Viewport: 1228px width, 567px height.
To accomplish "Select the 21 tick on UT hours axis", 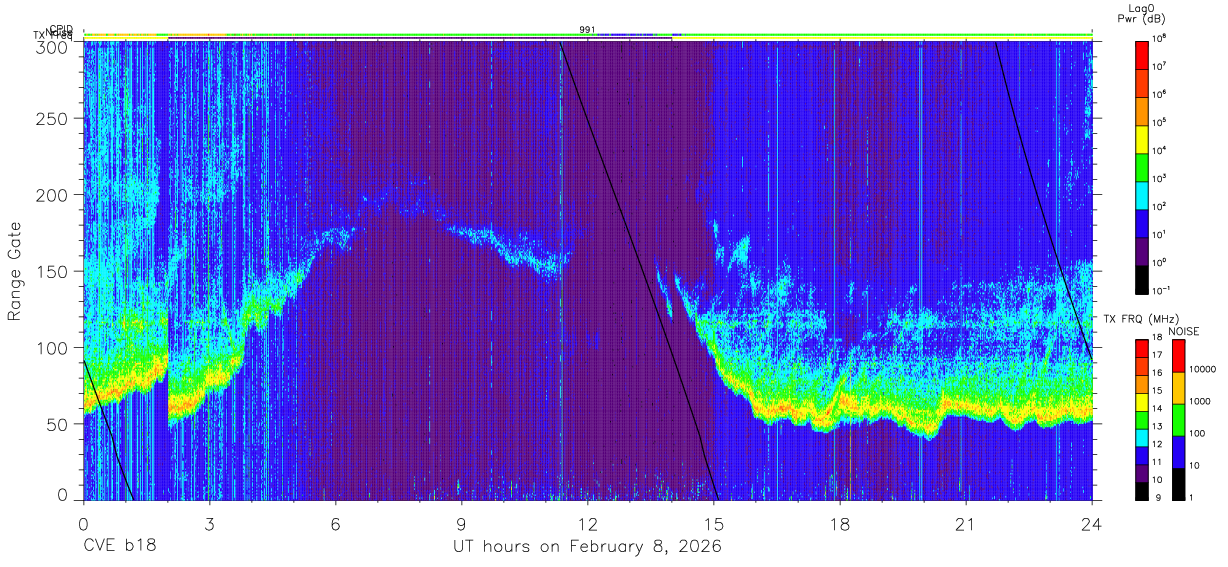I will 965,524.
